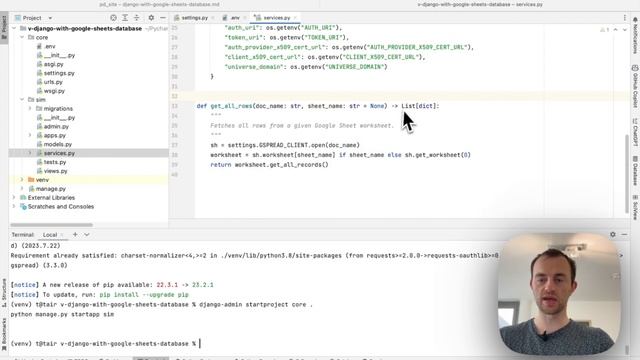Toggle the Bookmarks tool window side button
Image resolution: width=640 pixels, height=360 pixels.
(x=4, y=335)
